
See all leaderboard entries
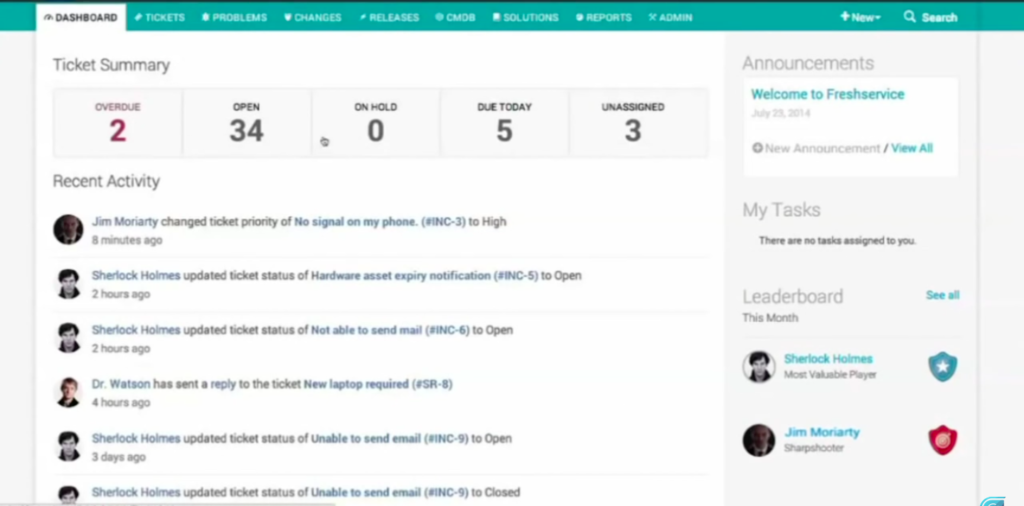click(942, 295)
